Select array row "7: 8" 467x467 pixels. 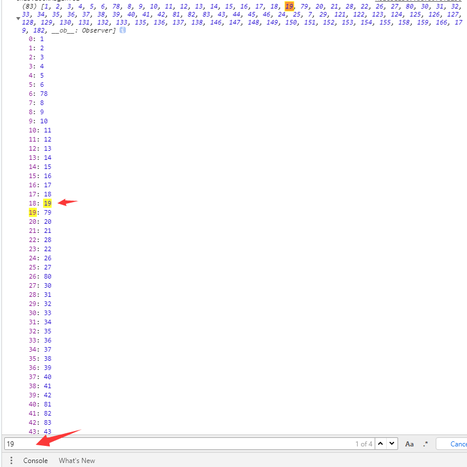[36, 103]
